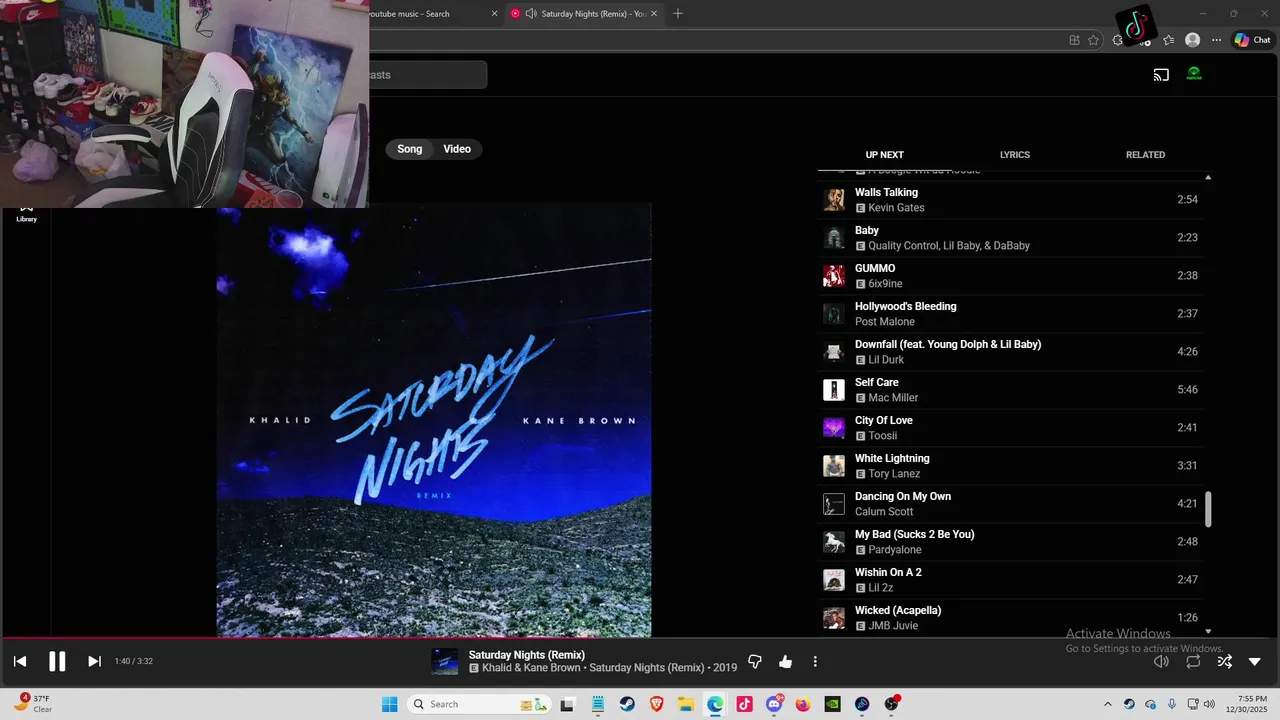1280x720 pixels.
Task: Add this page to favorites with the star
Action: coord(1093,40)
